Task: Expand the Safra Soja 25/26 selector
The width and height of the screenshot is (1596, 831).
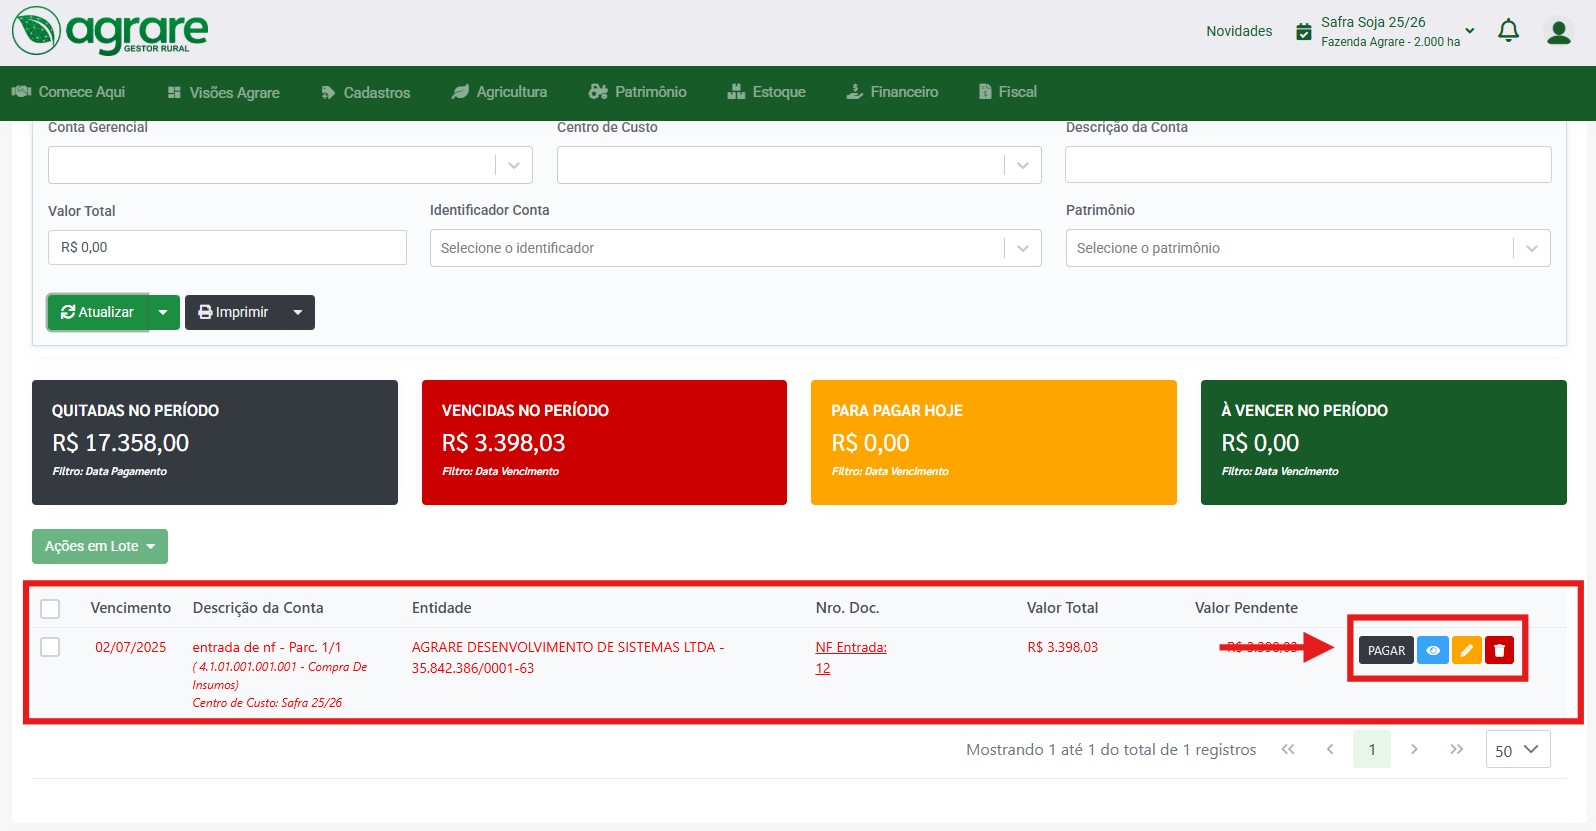Action: (1469, 31)
